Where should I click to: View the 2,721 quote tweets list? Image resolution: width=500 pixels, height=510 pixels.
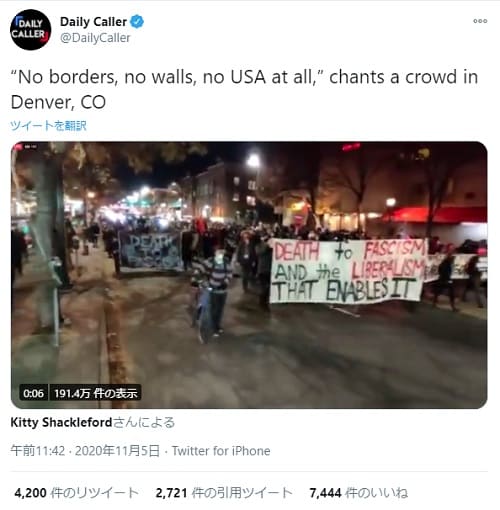coord(224,493)
